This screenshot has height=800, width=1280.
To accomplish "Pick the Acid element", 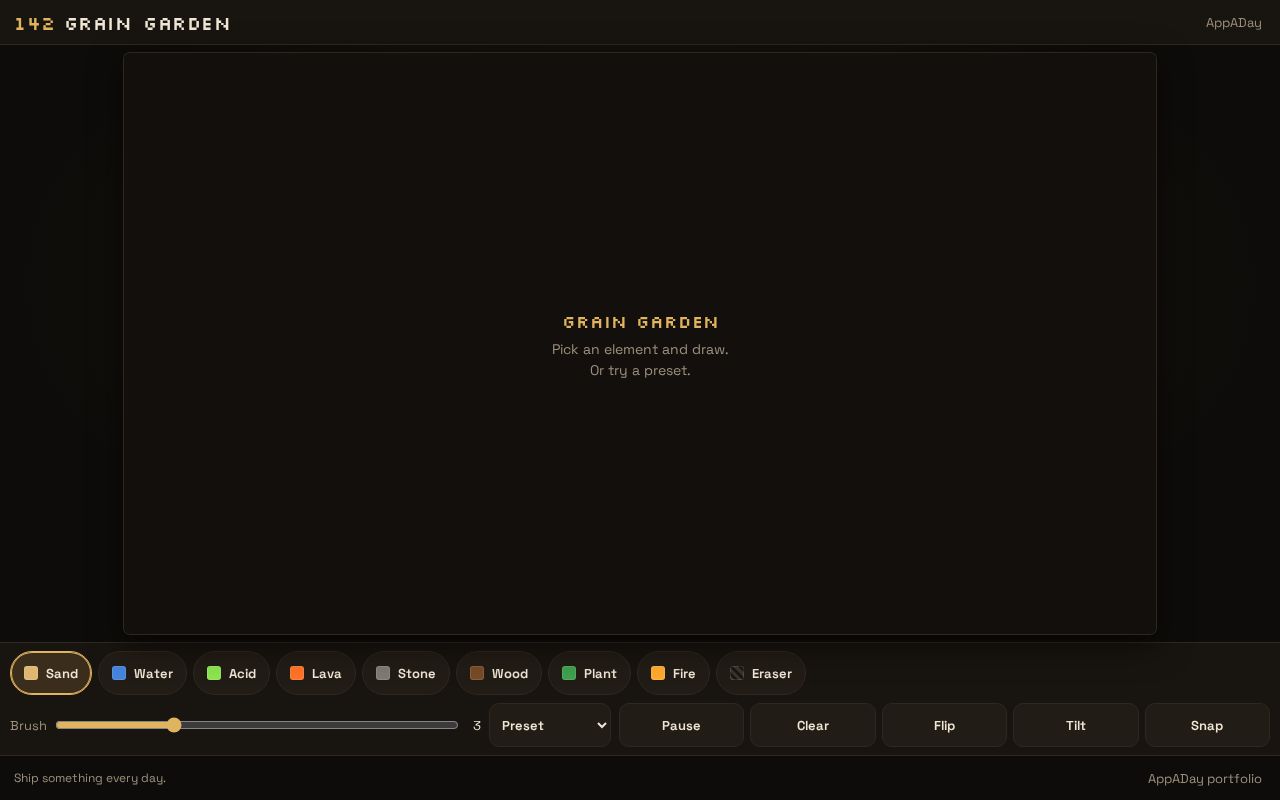I will tap(231, 673).
